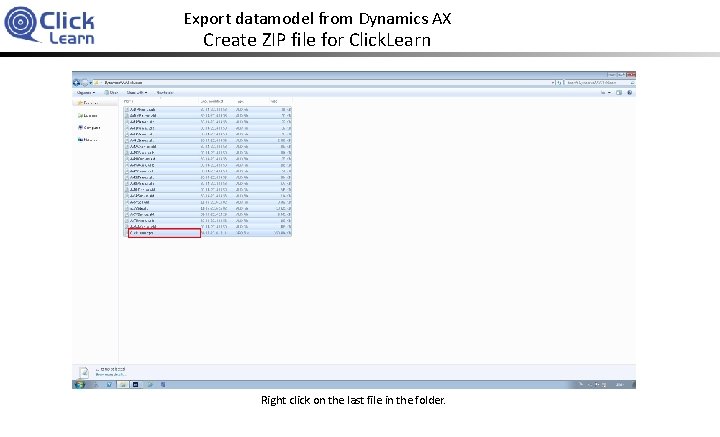Viewport: 720px width, 437px height.
Task: Click the Explorer search box
Action: (x=599, y=83)
